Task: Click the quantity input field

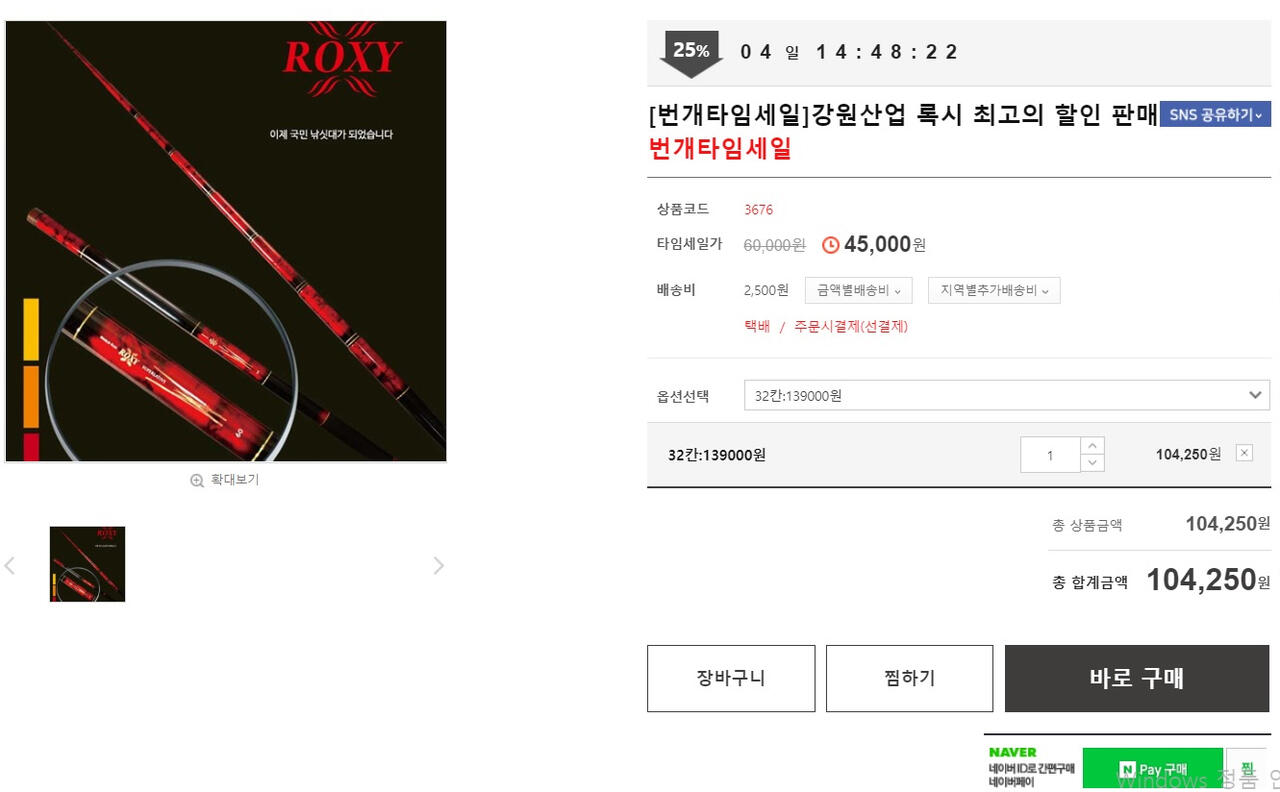Action: coord(1050,455)
